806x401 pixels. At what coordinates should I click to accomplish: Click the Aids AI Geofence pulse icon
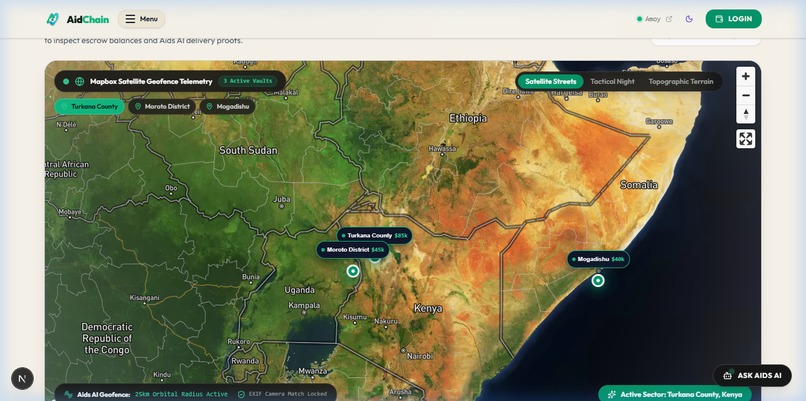pyautogui.click(x=68, y=394)
